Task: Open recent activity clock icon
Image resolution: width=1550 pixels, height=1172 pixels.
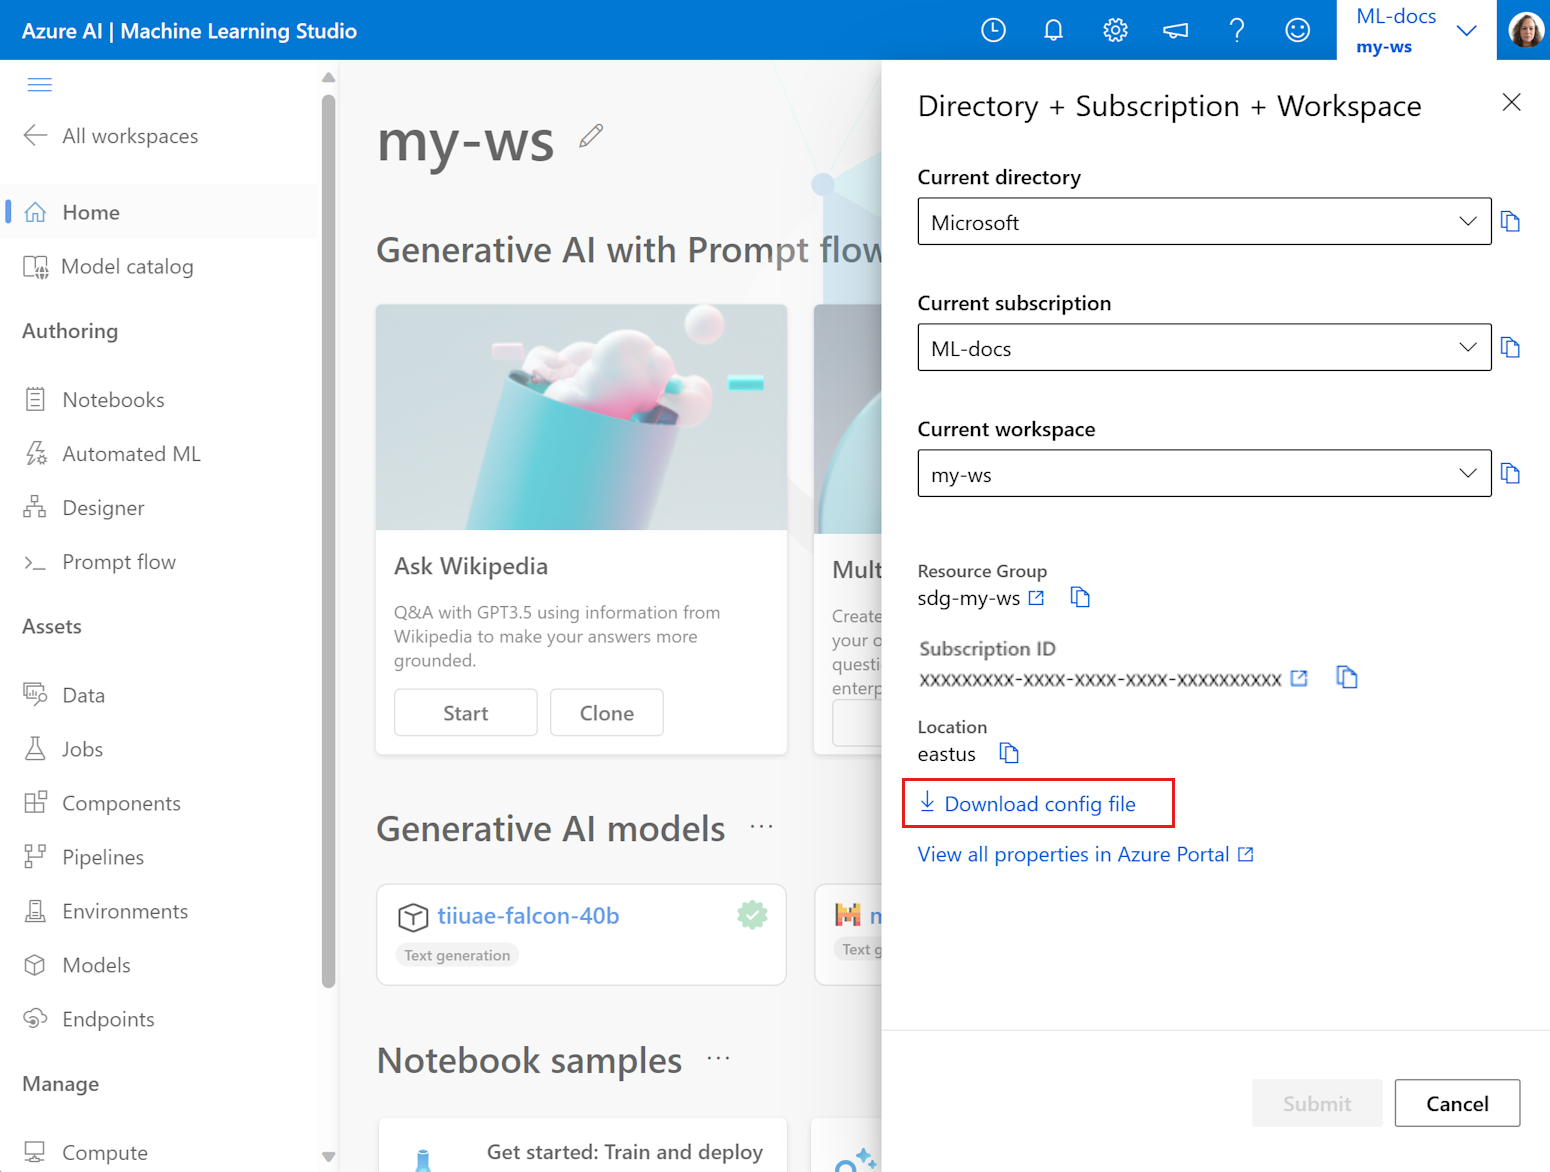Action: click(993, 30)
